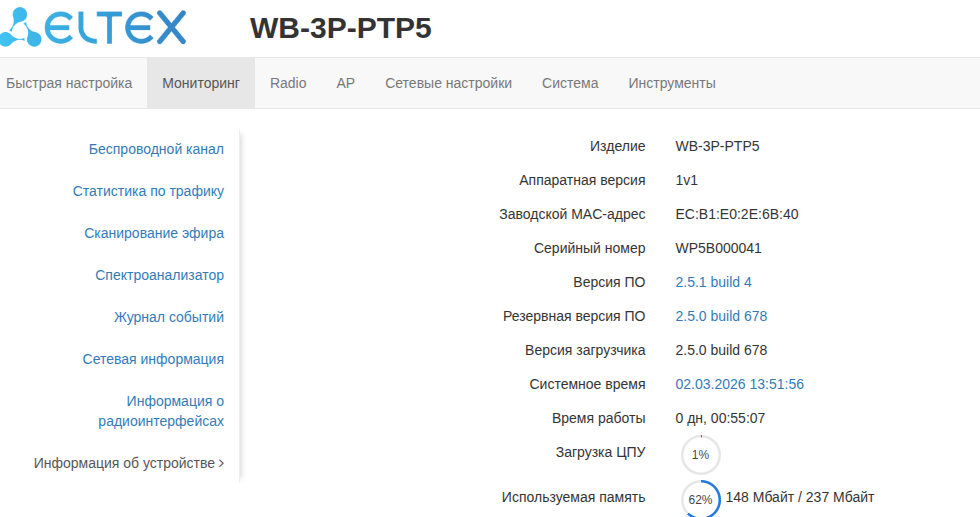Go to Сканирование эфира
Screen dimensions: 980x517
[154, 233]
